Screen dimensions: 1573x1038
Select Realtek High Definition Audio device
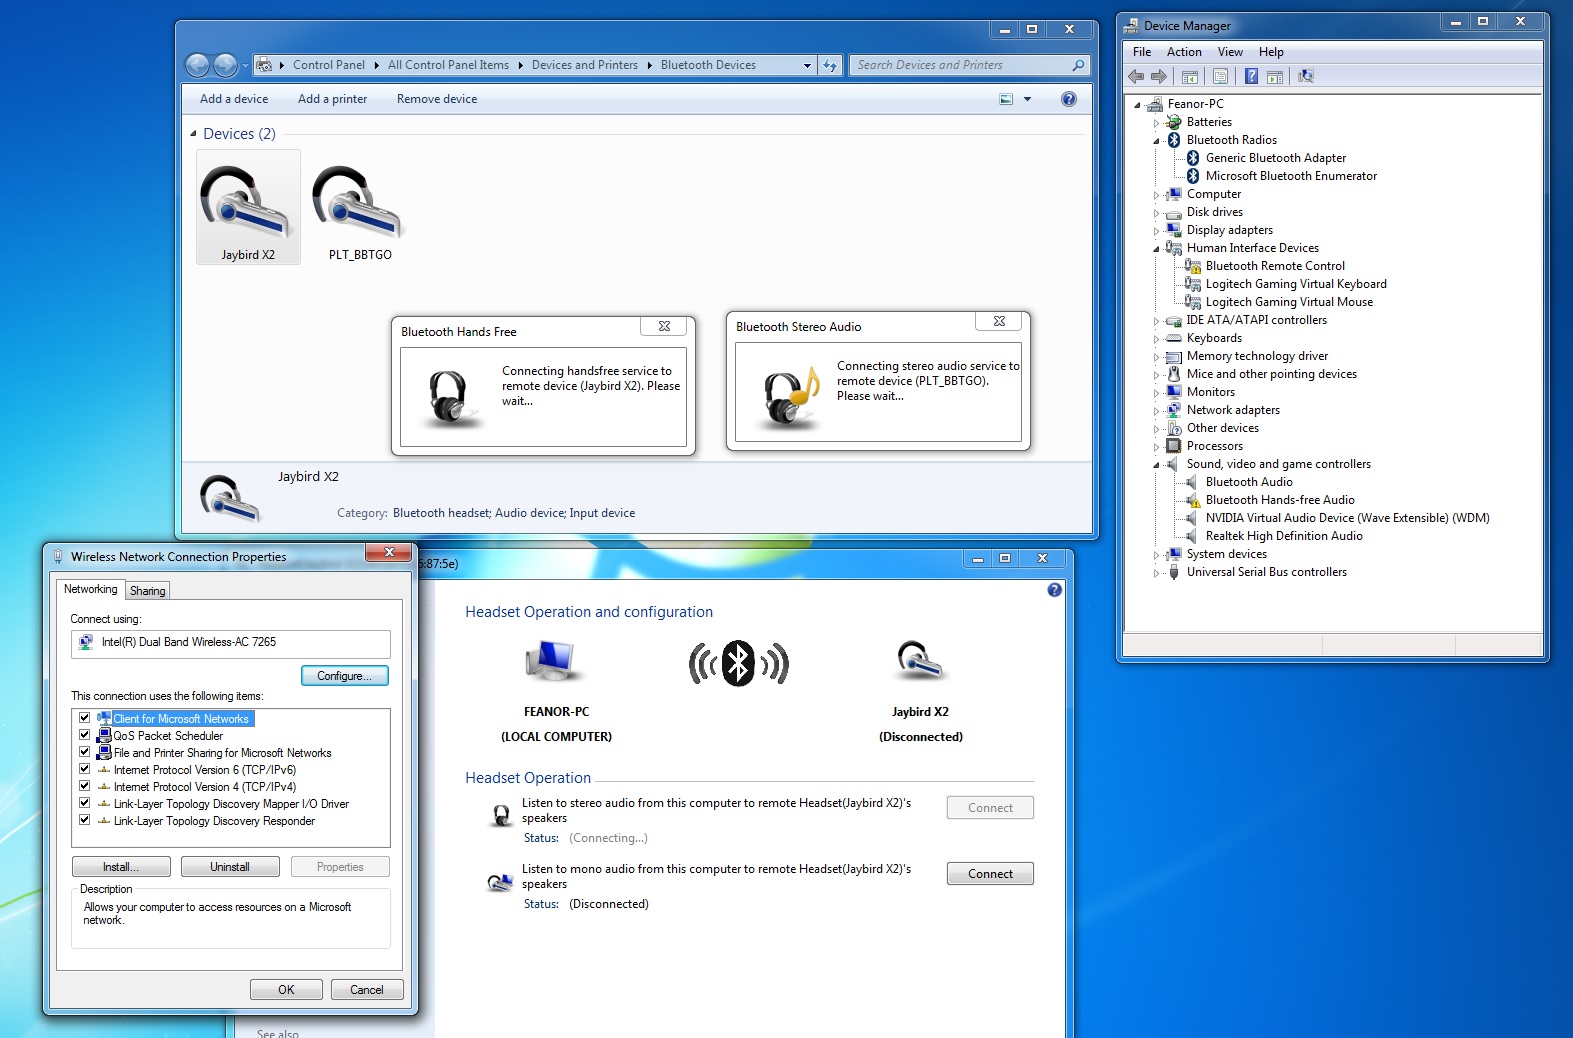coord(1284,536)
